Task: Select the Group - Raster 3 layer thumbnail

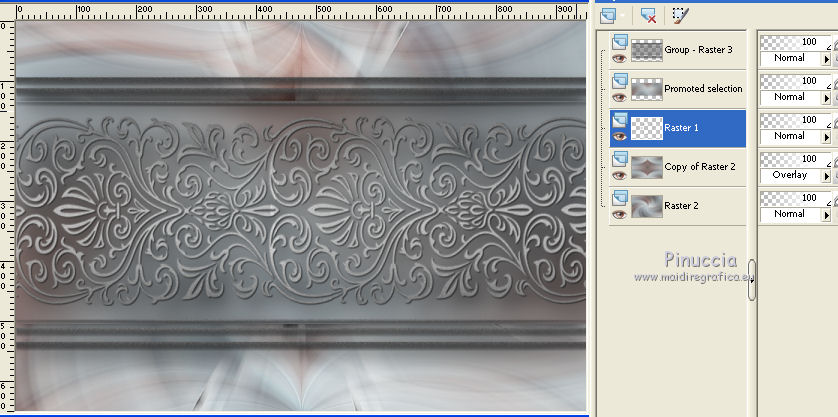Action: pyautogui.click(x=647, y=50)
